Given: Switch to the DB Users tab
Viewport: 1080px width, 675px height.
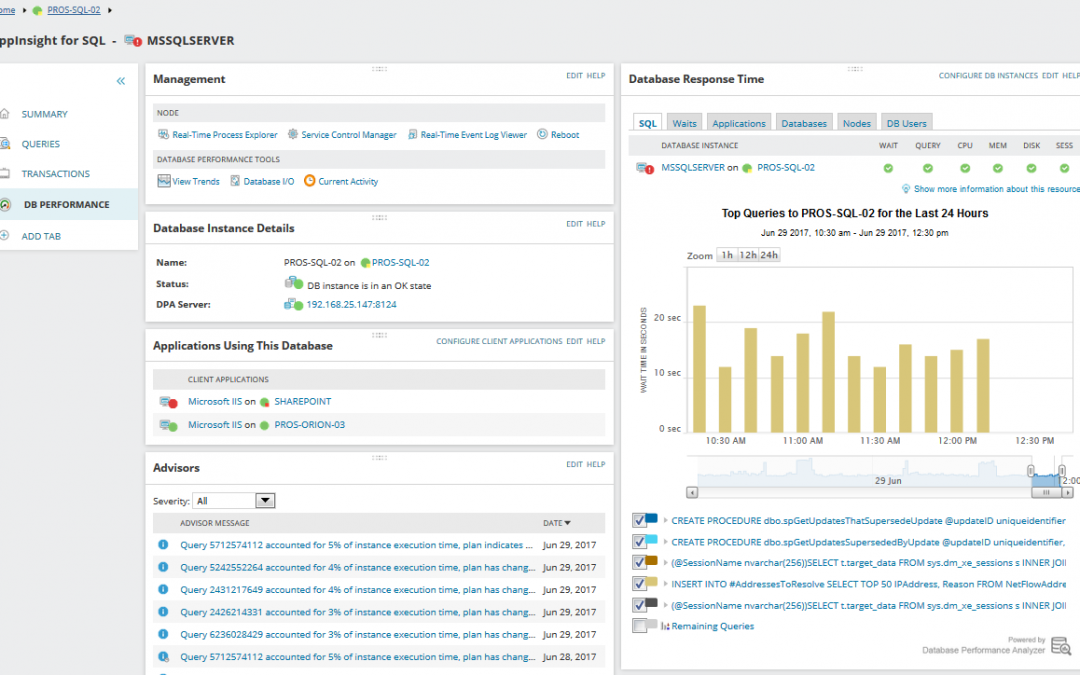Looking at the screenshot, I should pos(906,123).
